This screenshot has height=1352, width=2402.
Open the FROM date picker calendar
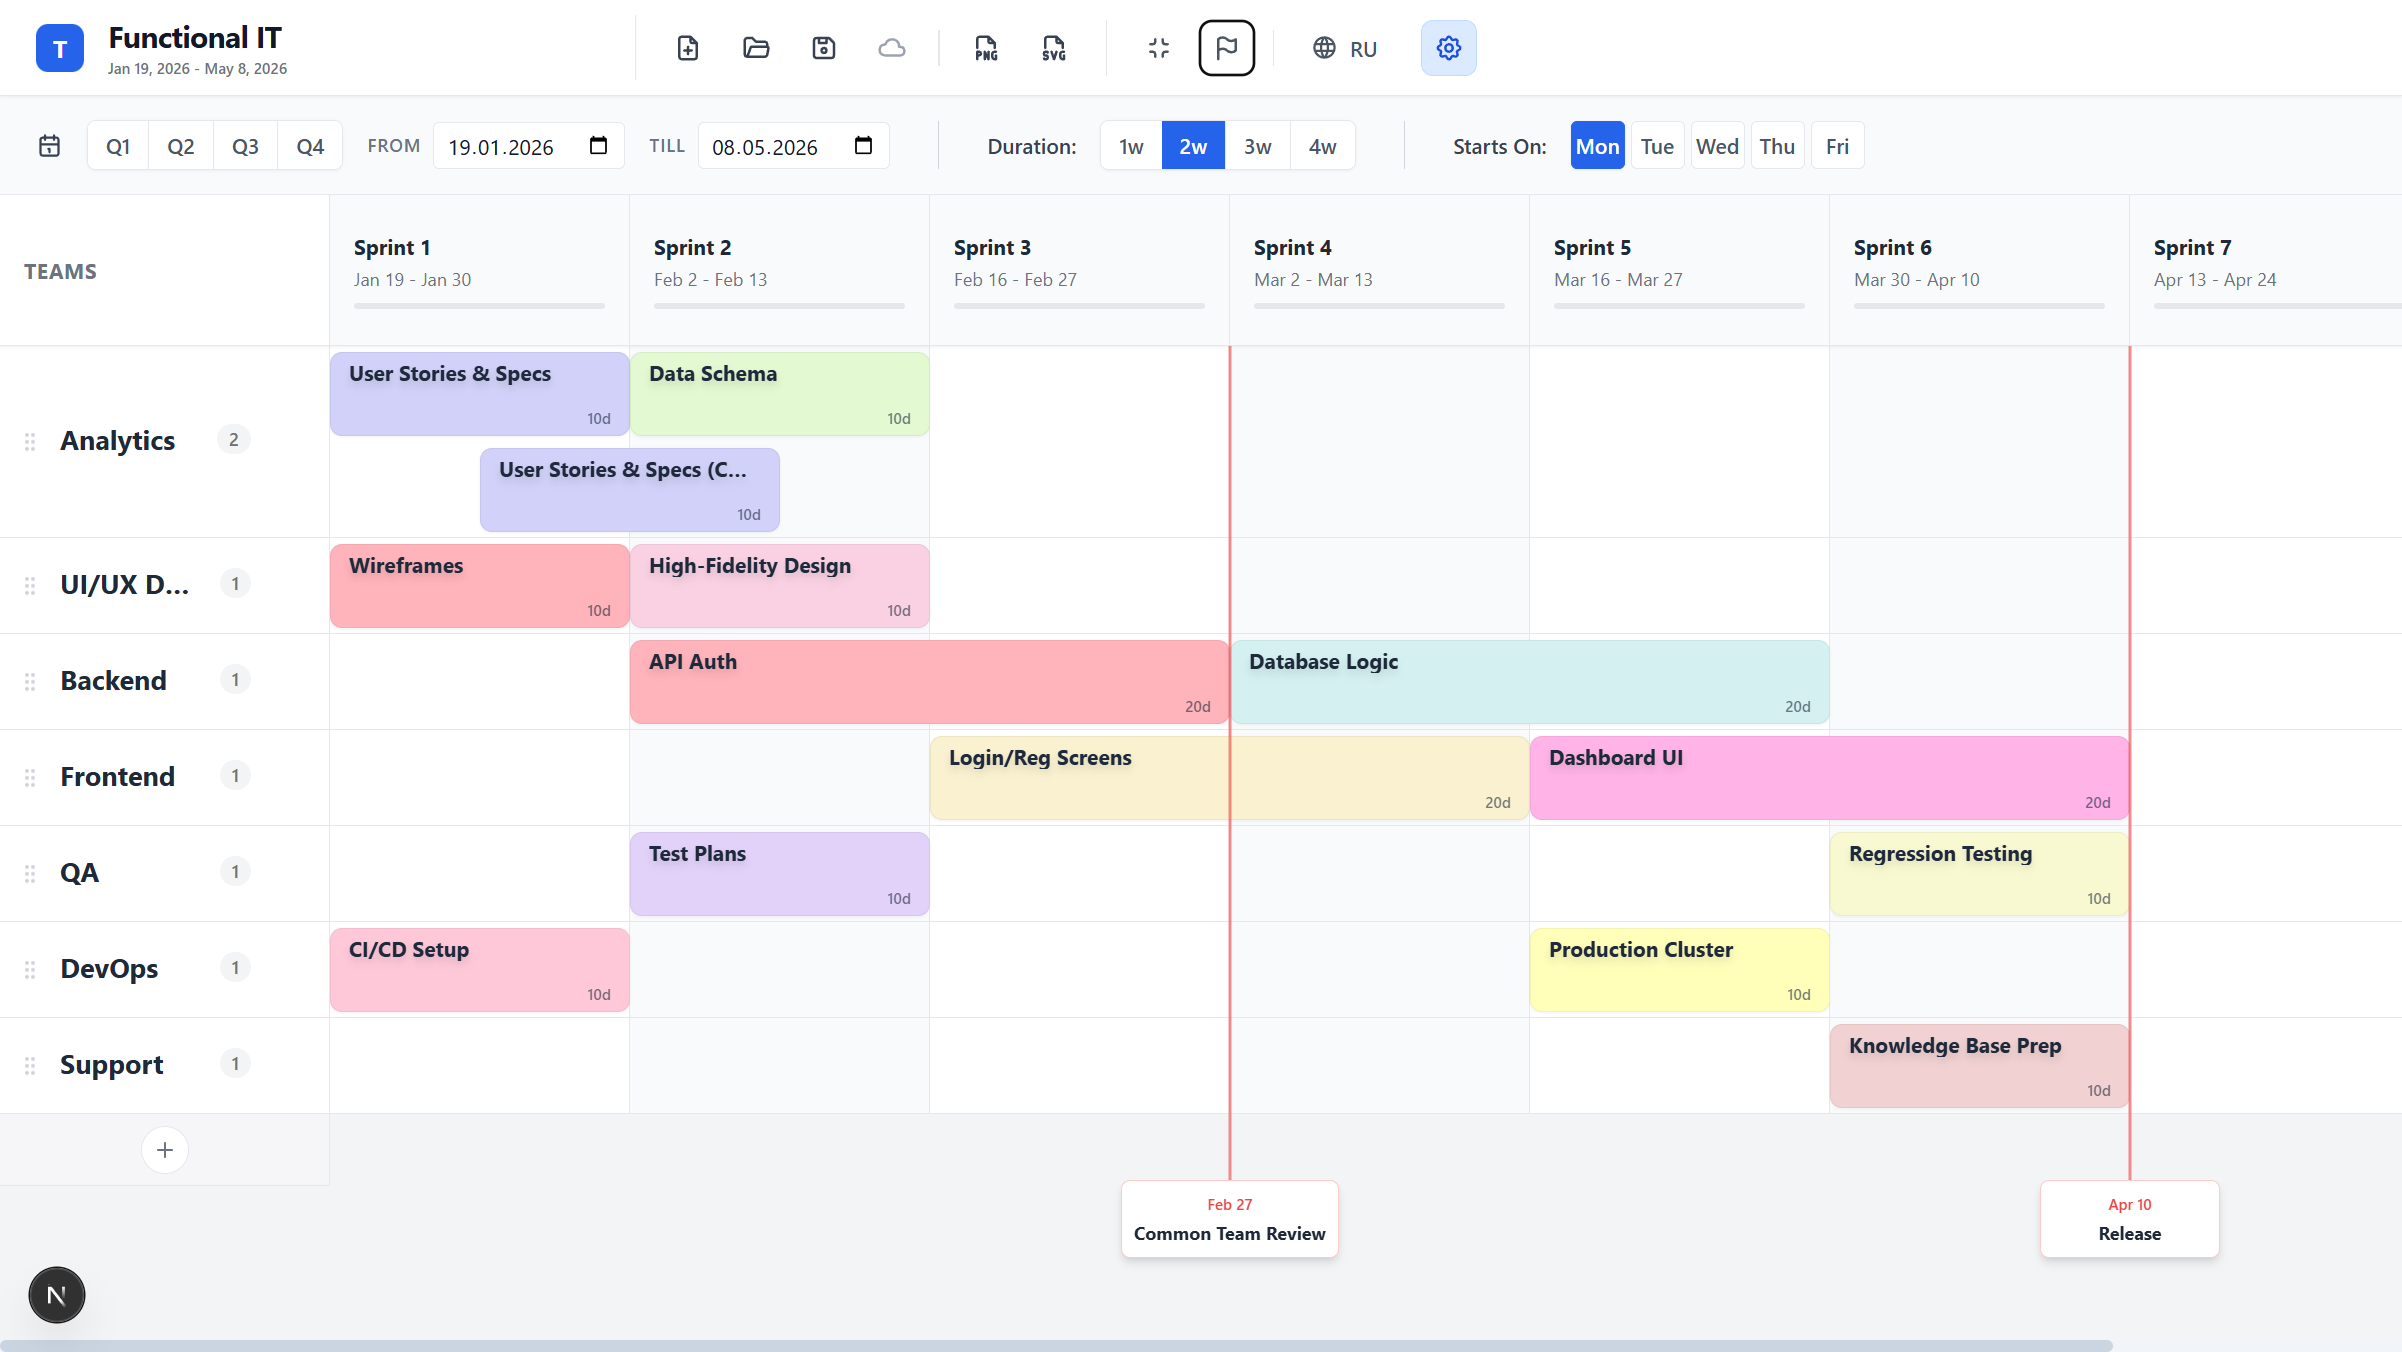[x=598, y=146]
